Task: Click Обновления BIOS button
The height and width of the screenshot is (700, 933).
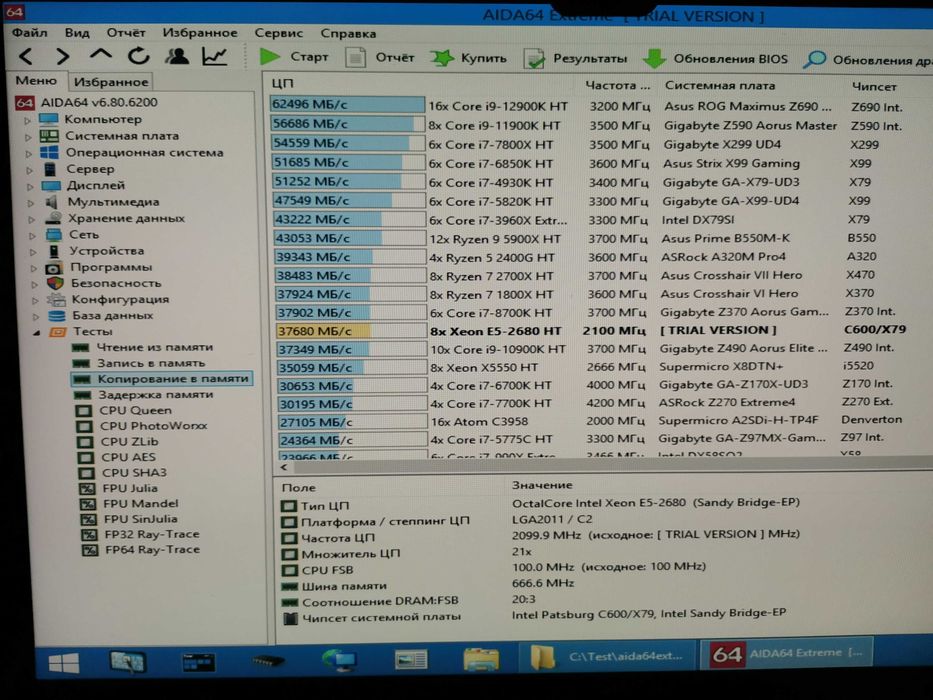Action: point(716,59)
